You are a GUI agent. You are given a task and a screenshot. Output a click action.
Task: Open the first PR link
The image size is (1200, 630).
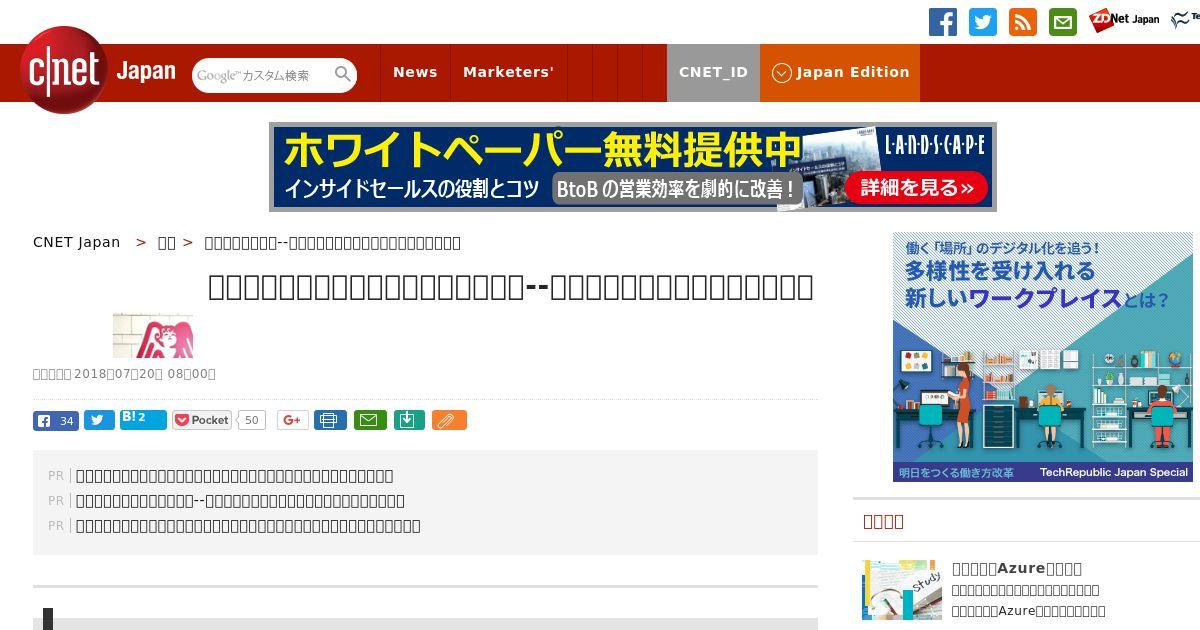[x=234, y=476]
